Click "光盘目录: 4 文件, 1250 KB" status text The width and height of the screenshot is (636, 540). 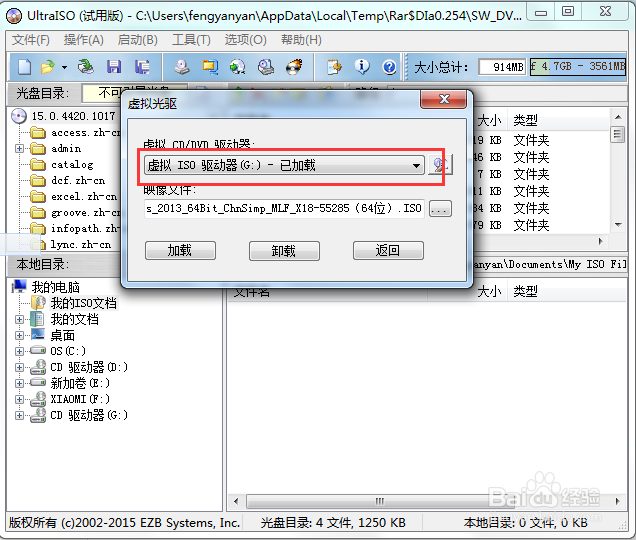(333, 523)
